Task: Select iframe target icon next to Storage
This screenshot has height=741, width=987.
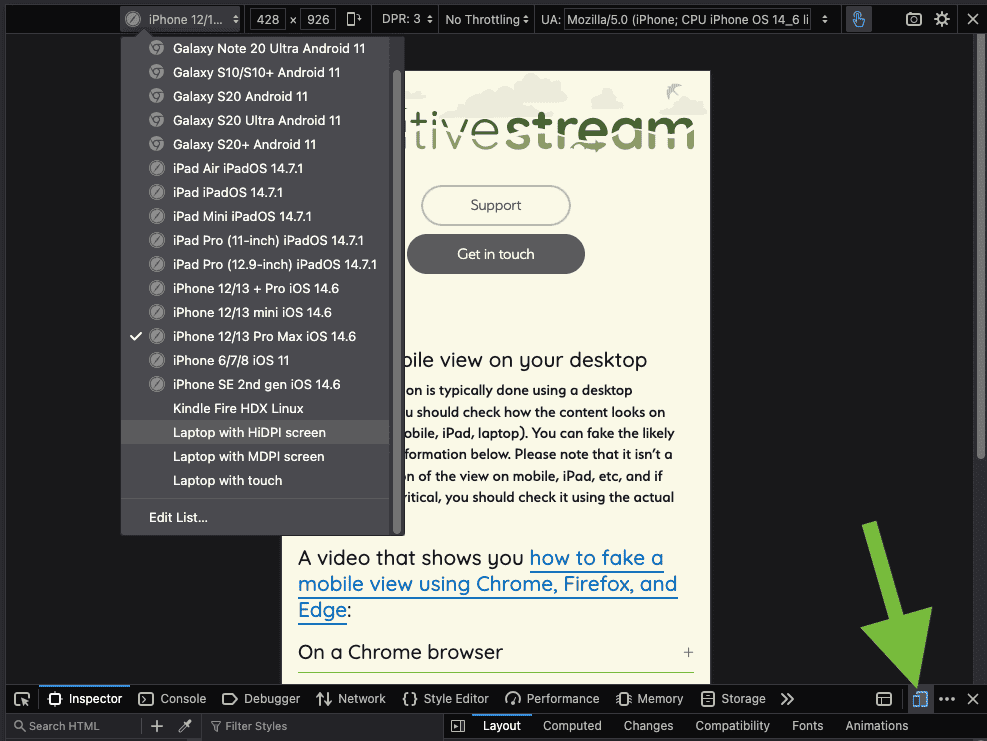Action: pyautogui.click(x=884, y=699)
